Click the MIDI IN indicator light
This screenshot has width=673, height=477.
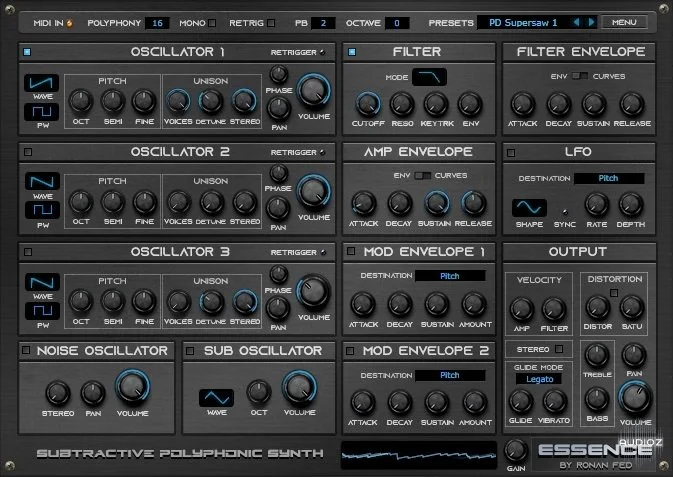(70, 23)
